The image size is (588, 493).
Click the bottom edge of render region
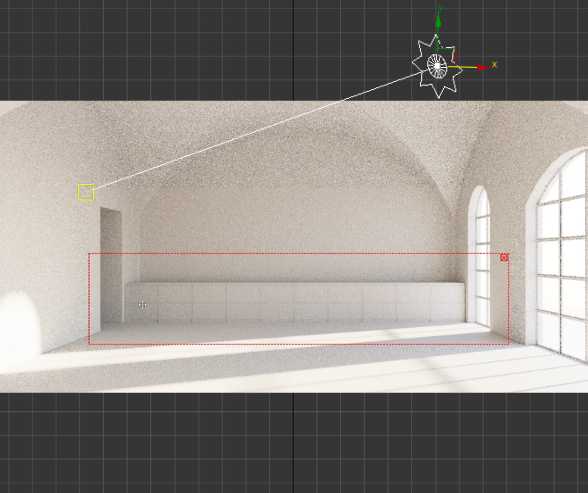tap(298, 344)
